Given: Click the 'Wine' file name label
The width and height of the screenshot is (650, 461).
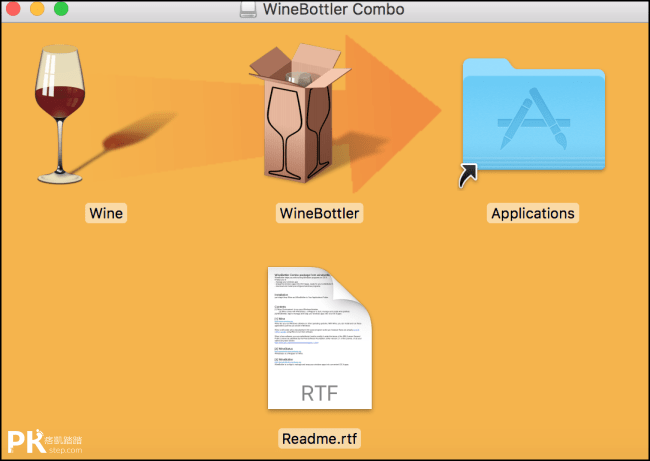Looking at the screenshot, I should tap(106, 213).
